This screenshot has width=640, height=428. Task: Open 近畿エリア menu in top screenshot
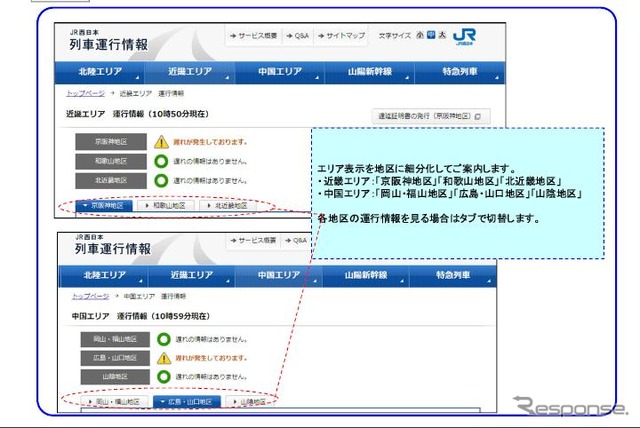(x=190, y=72)
